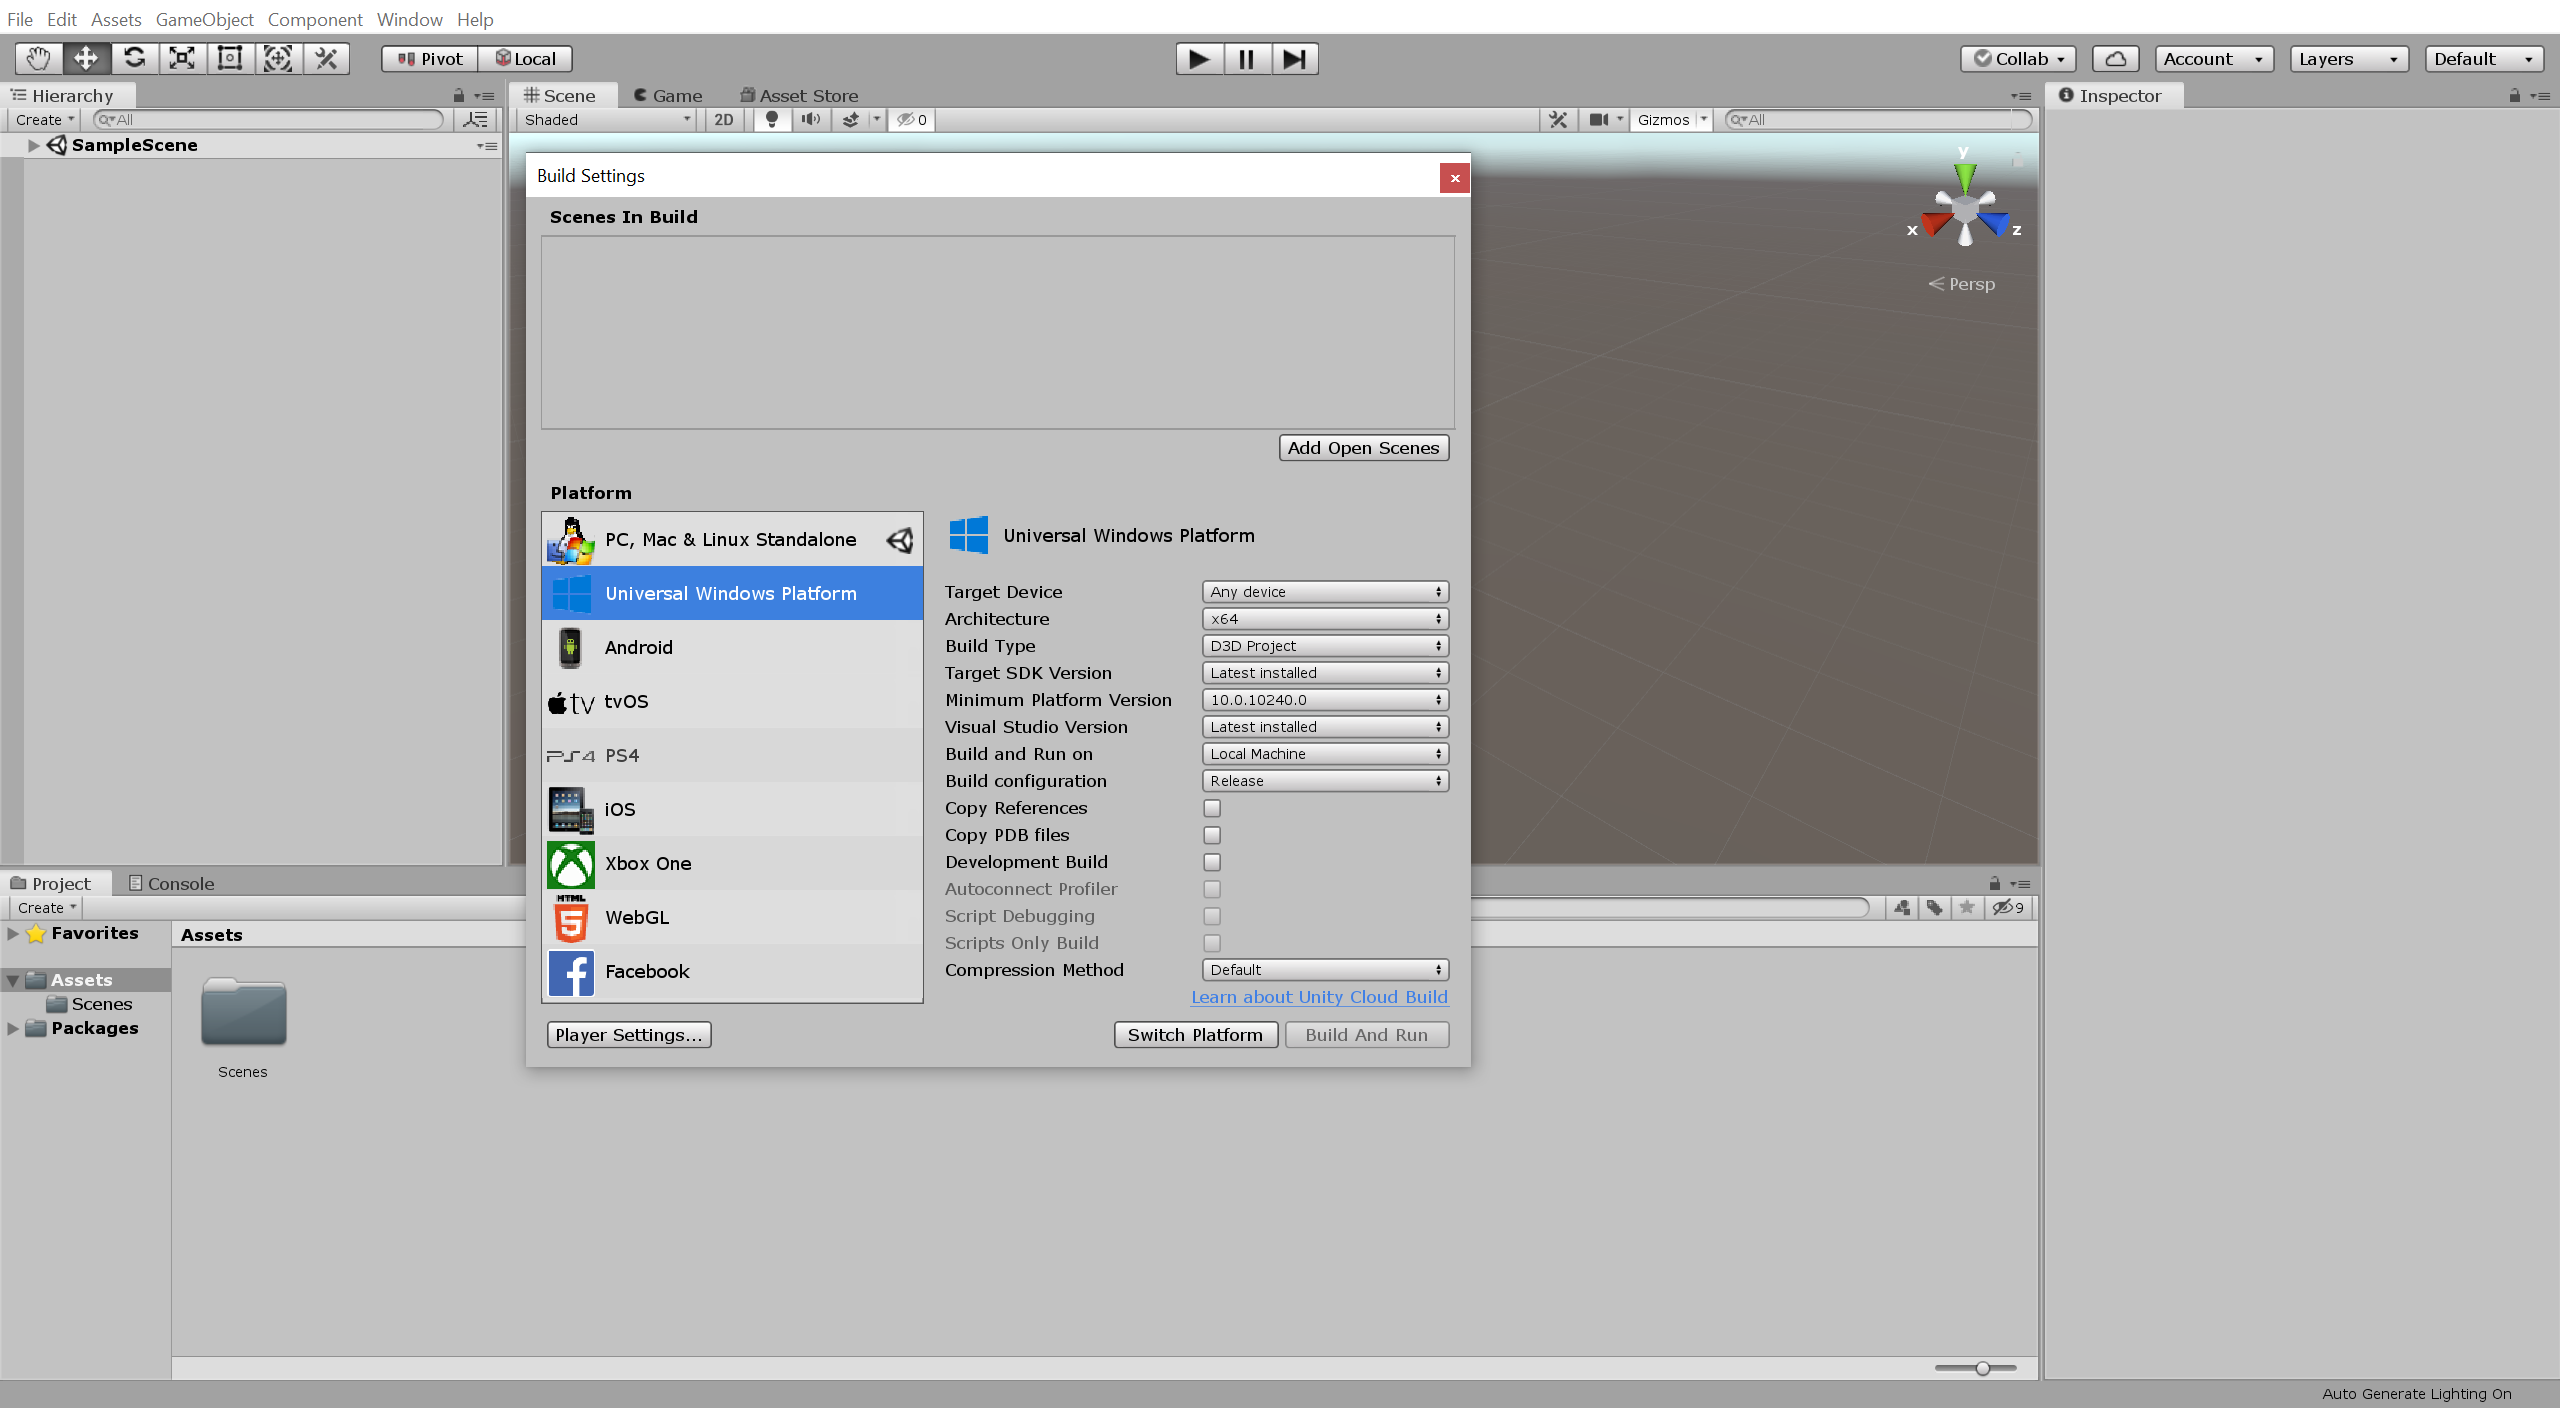Open Compression Method dropdown
Viewport: 2560px width, 1408px height.
point(1325,970)
